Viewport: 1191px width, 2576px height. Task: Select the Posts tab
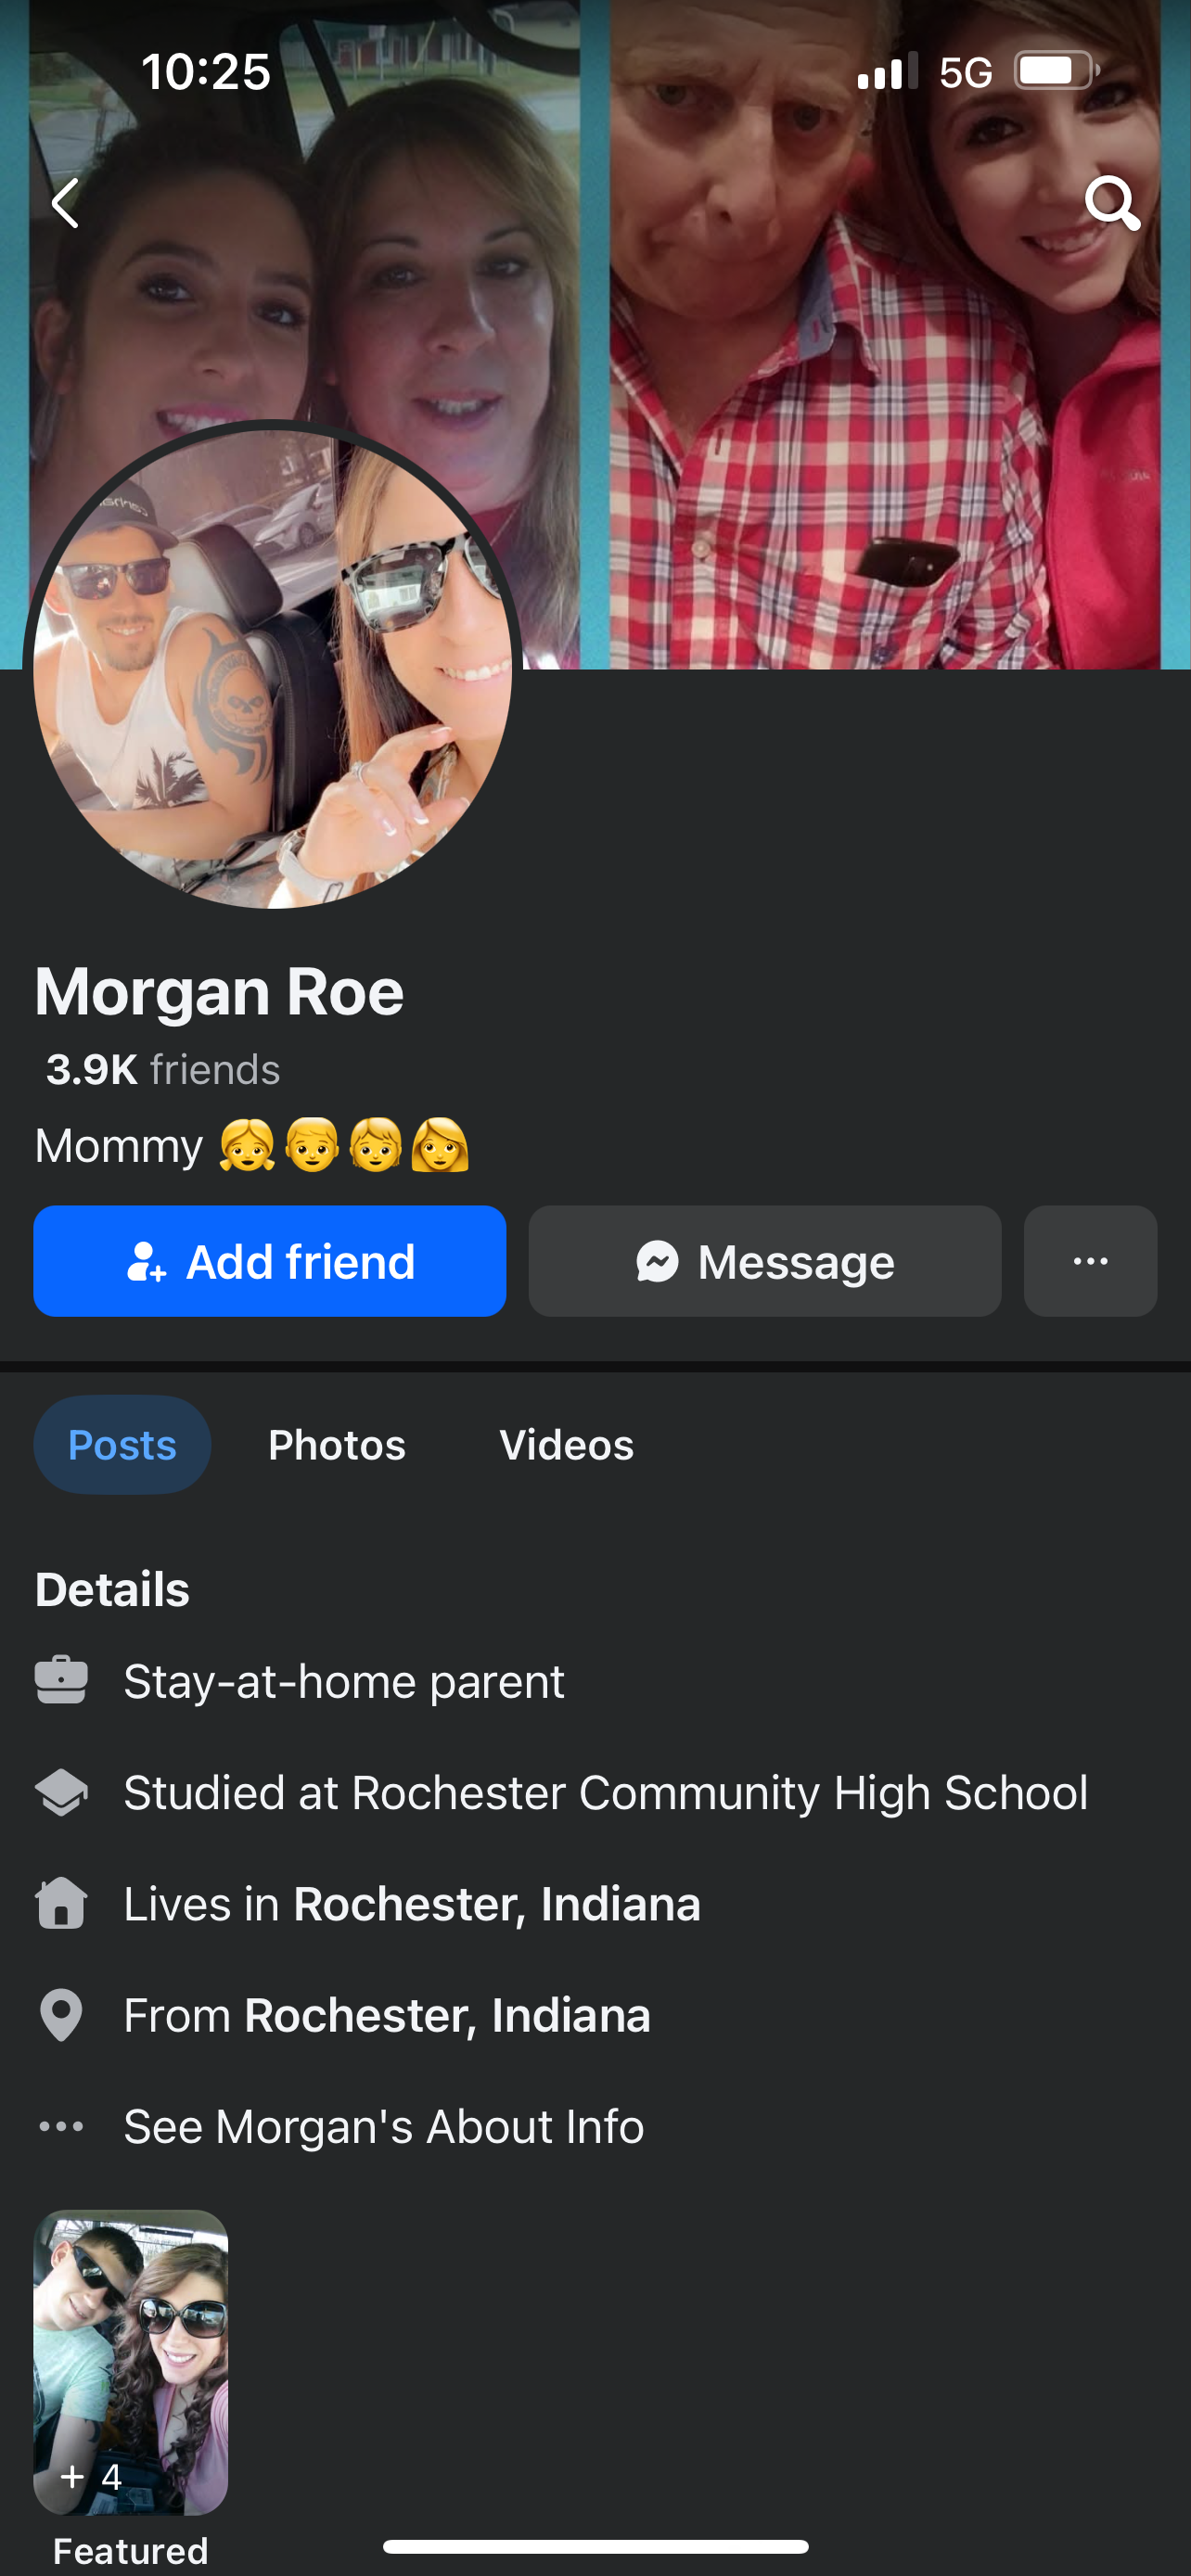click(122, 1445)
